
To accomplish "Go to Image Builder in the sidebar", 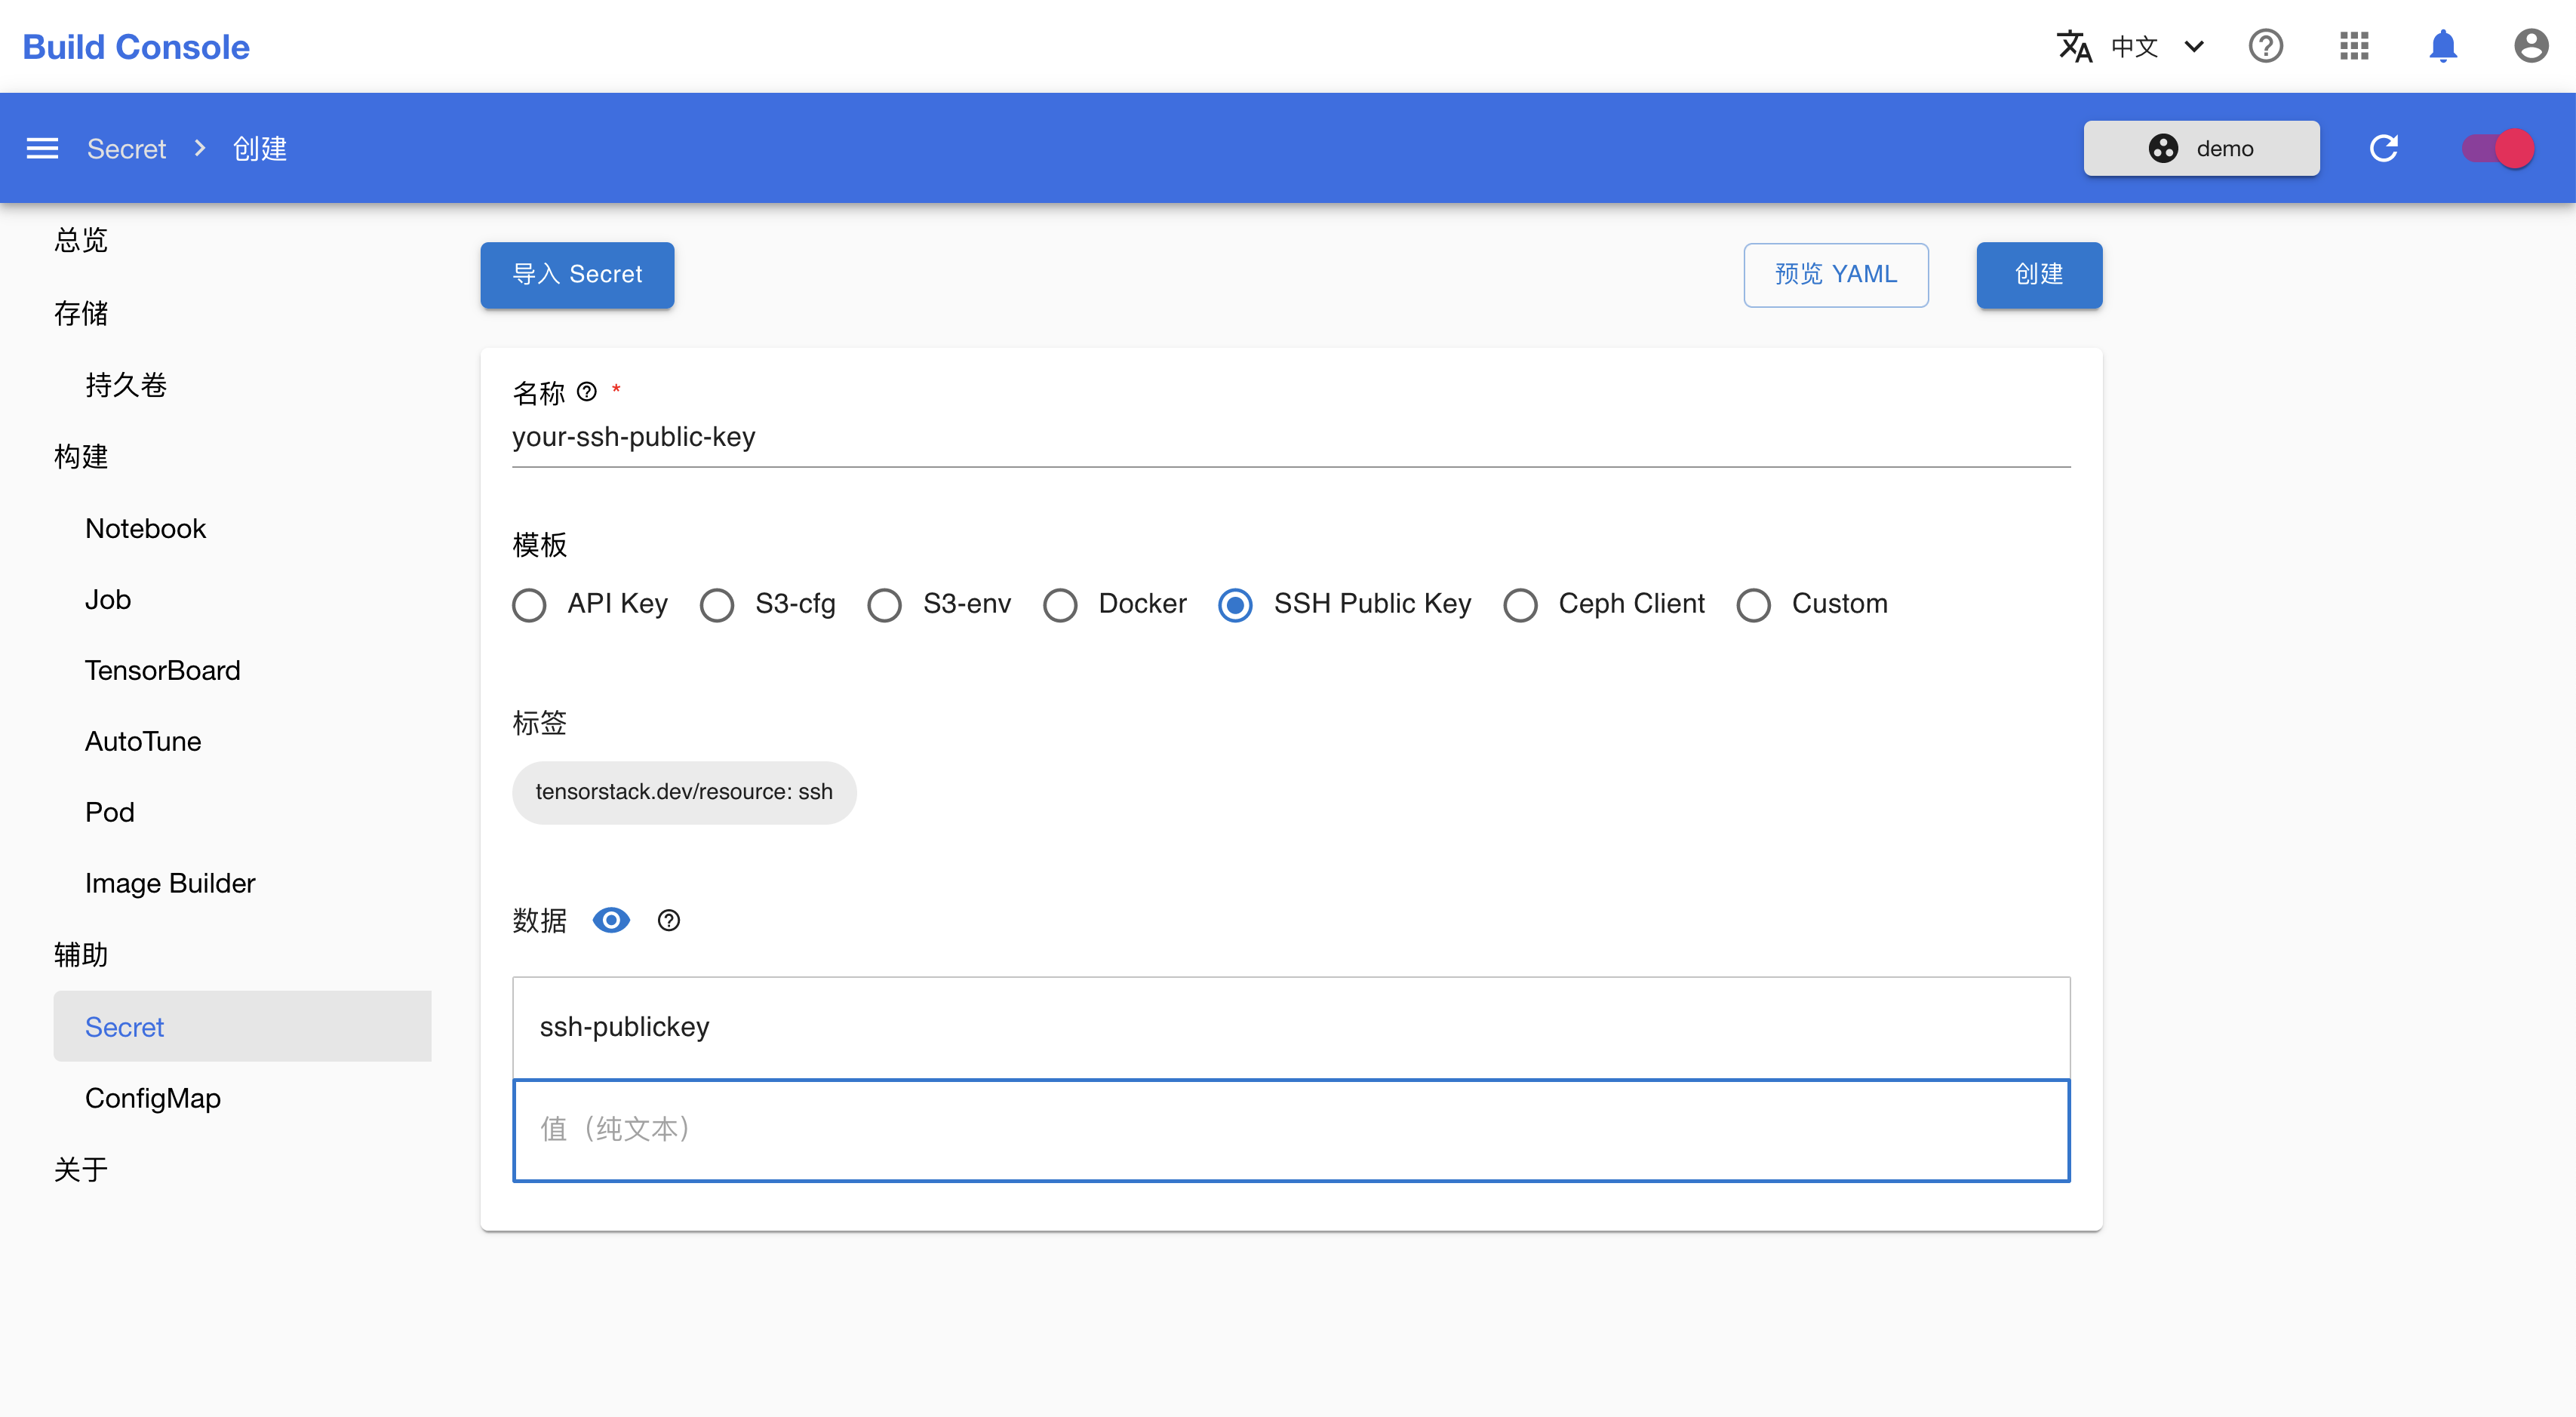I will coord(170,883).
